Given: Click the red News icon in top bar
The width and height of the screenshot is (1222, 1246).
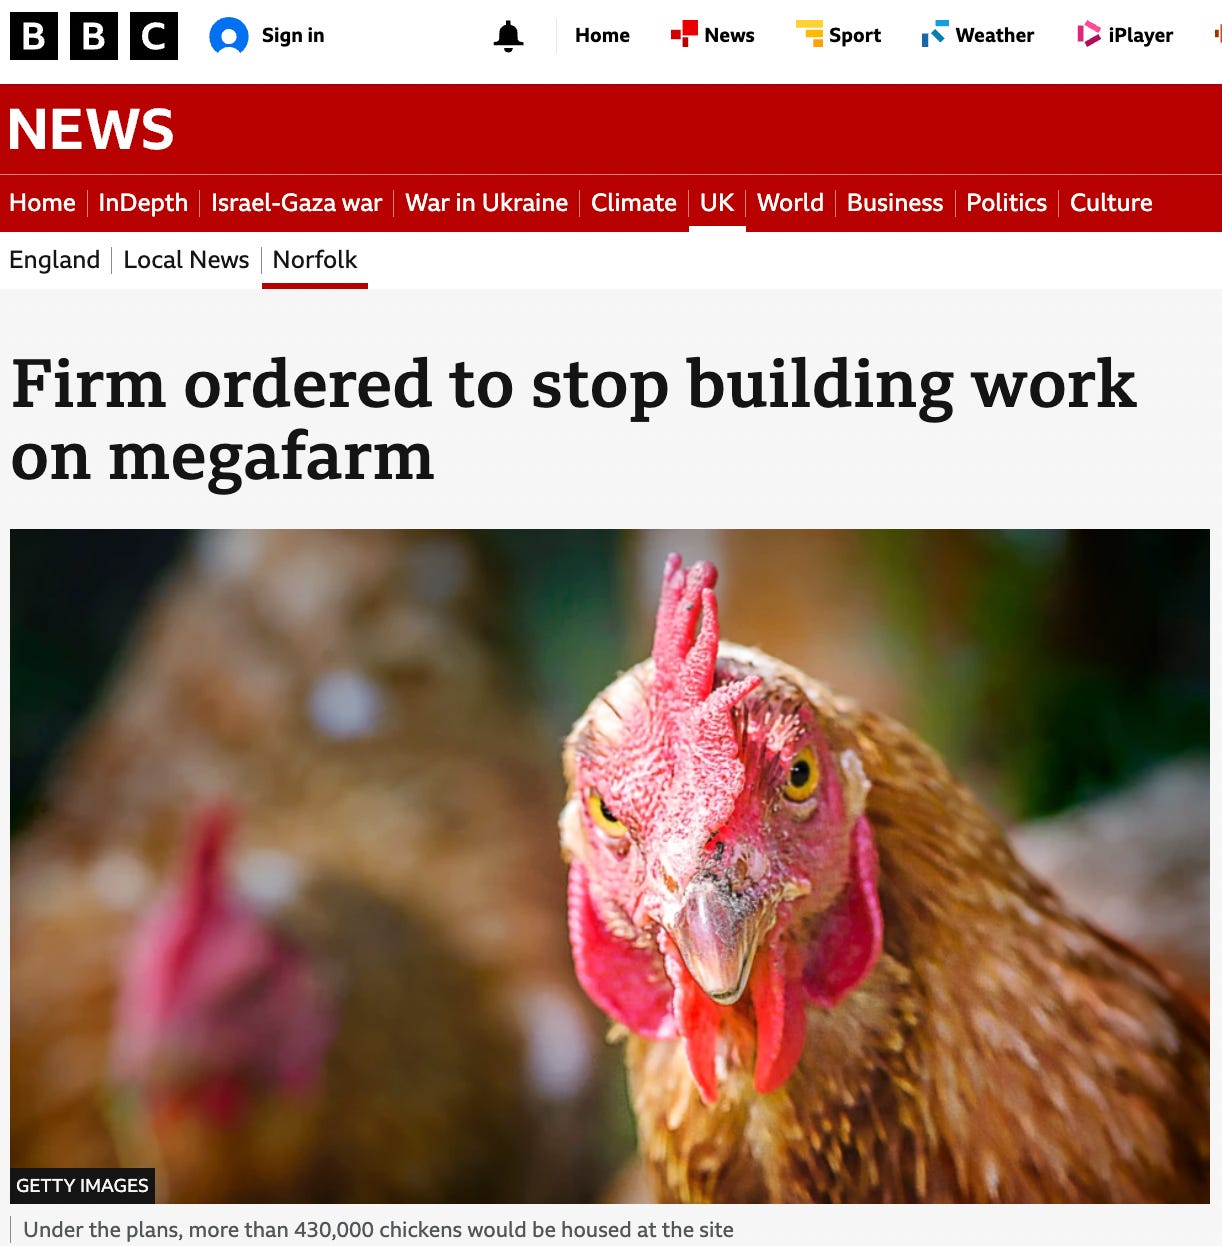Looking at the screenshot, I should pyautogui.click(x=684, y=34).
